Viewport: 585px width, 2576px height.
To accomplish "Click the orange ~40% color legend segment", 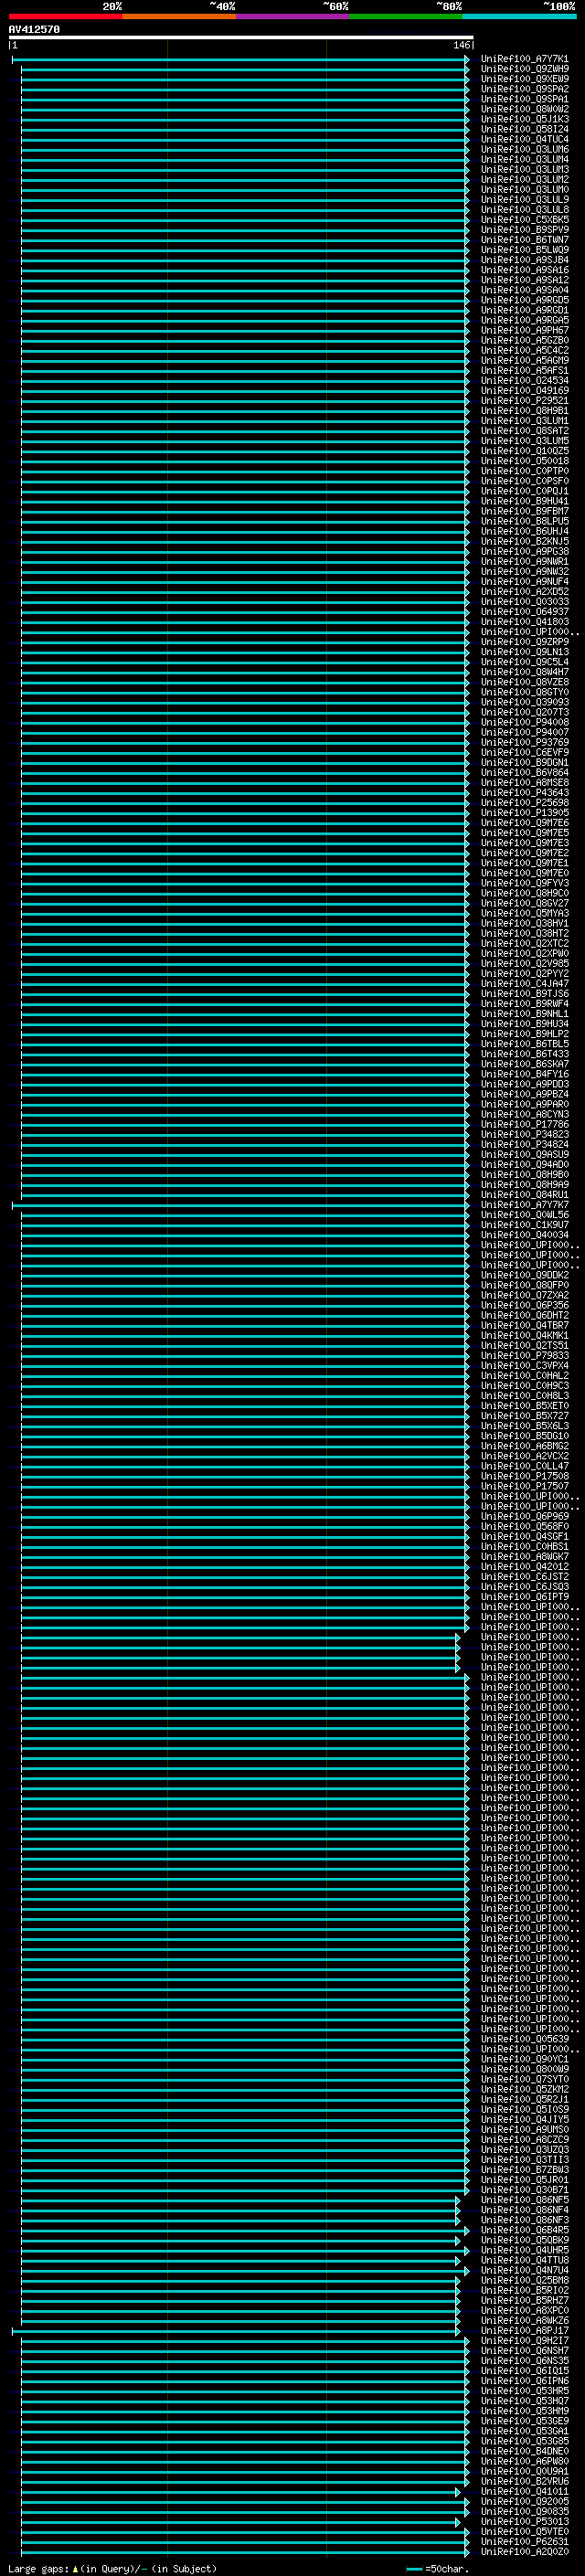I will tap(179, 16).
